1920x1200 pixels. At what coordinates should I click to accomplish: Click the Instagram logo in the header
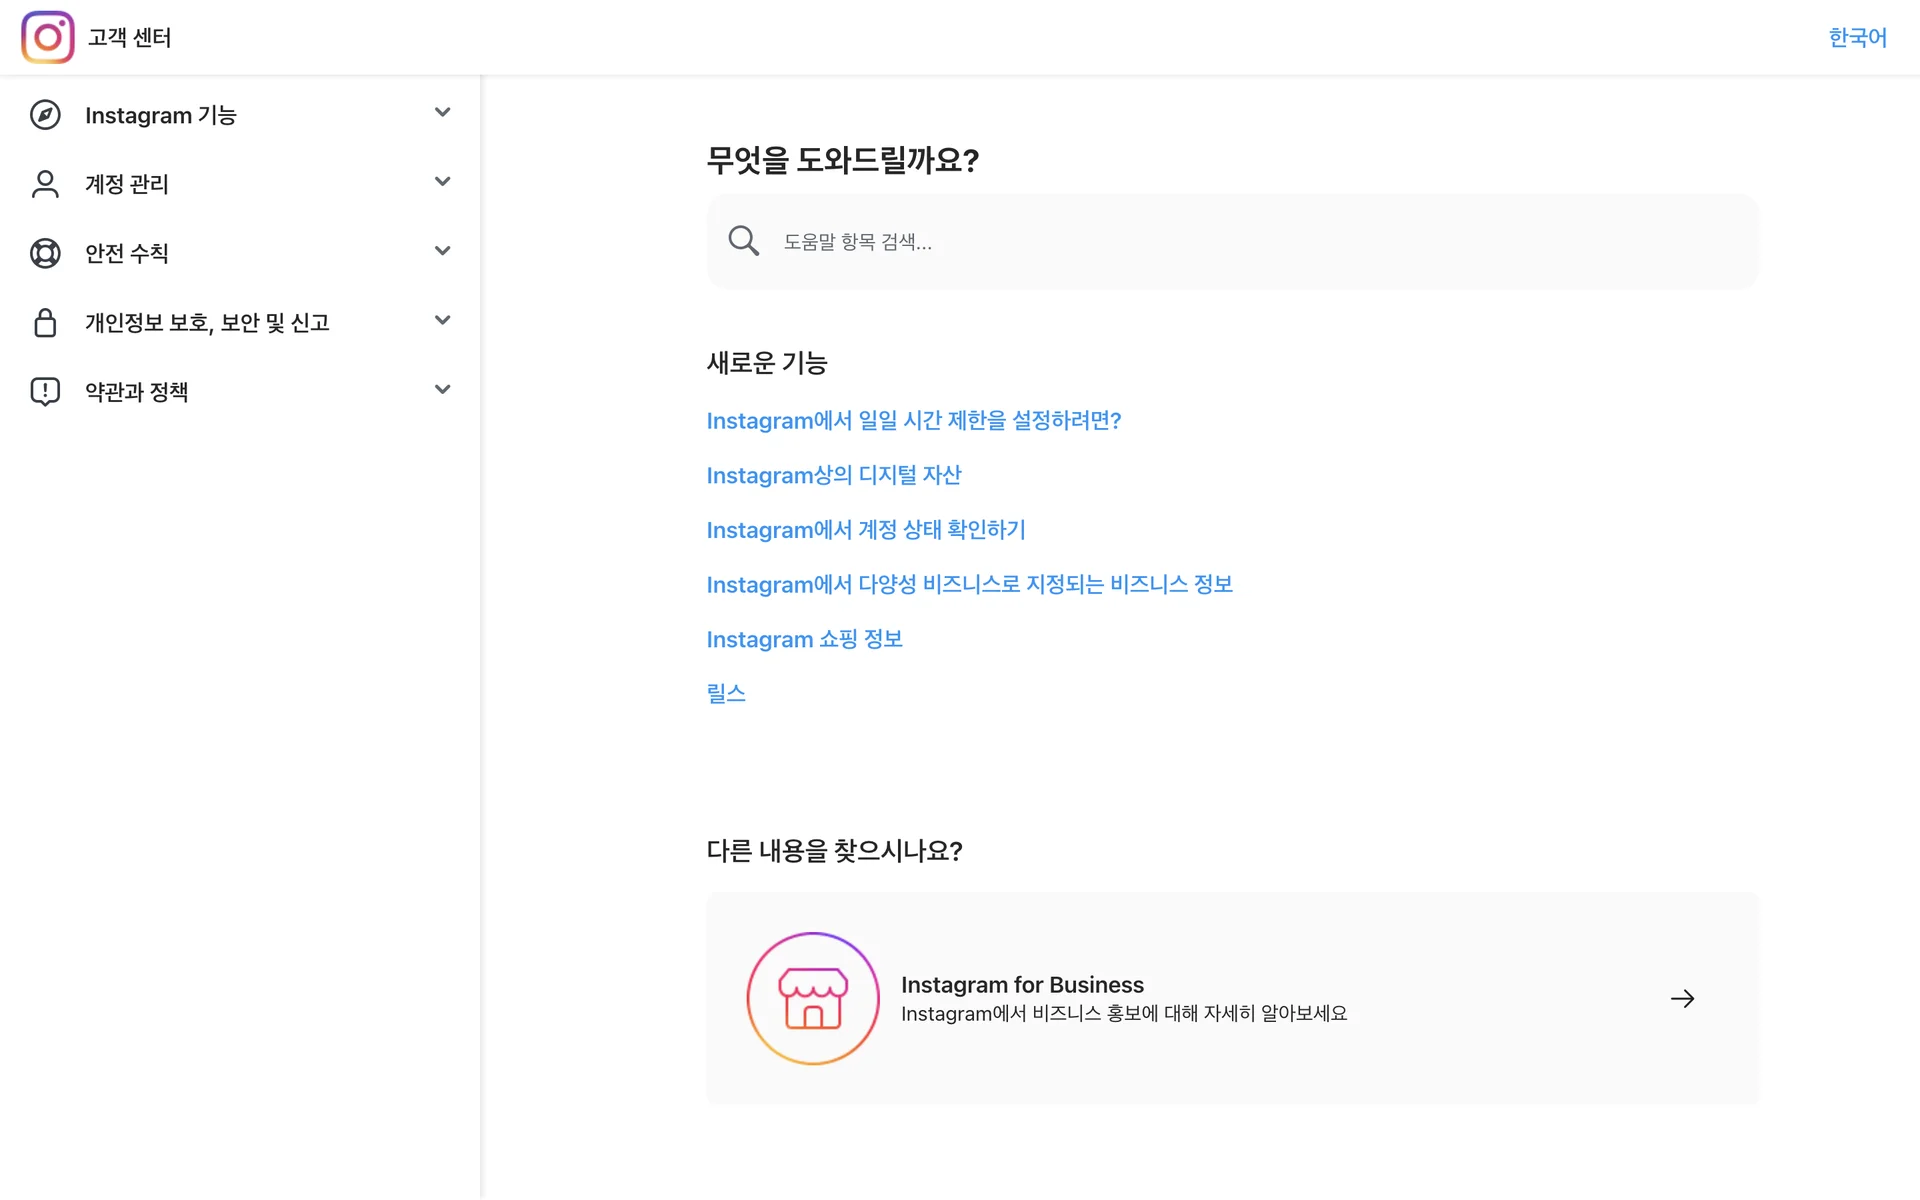pos(47,37)
